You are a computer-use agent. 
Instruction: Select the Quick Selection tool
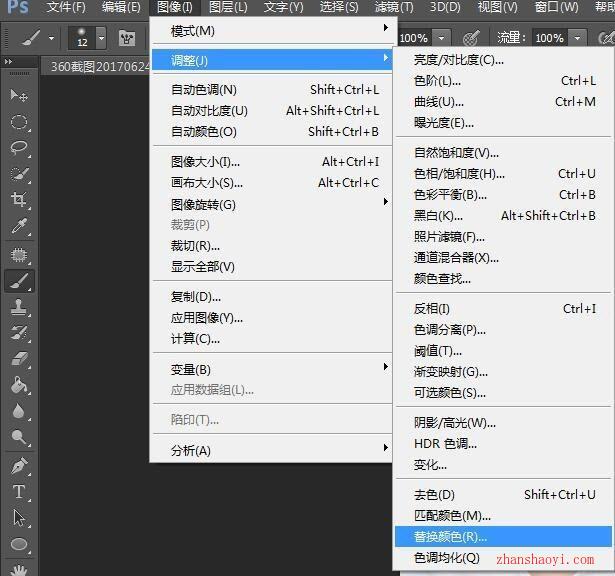coord(19,174)
